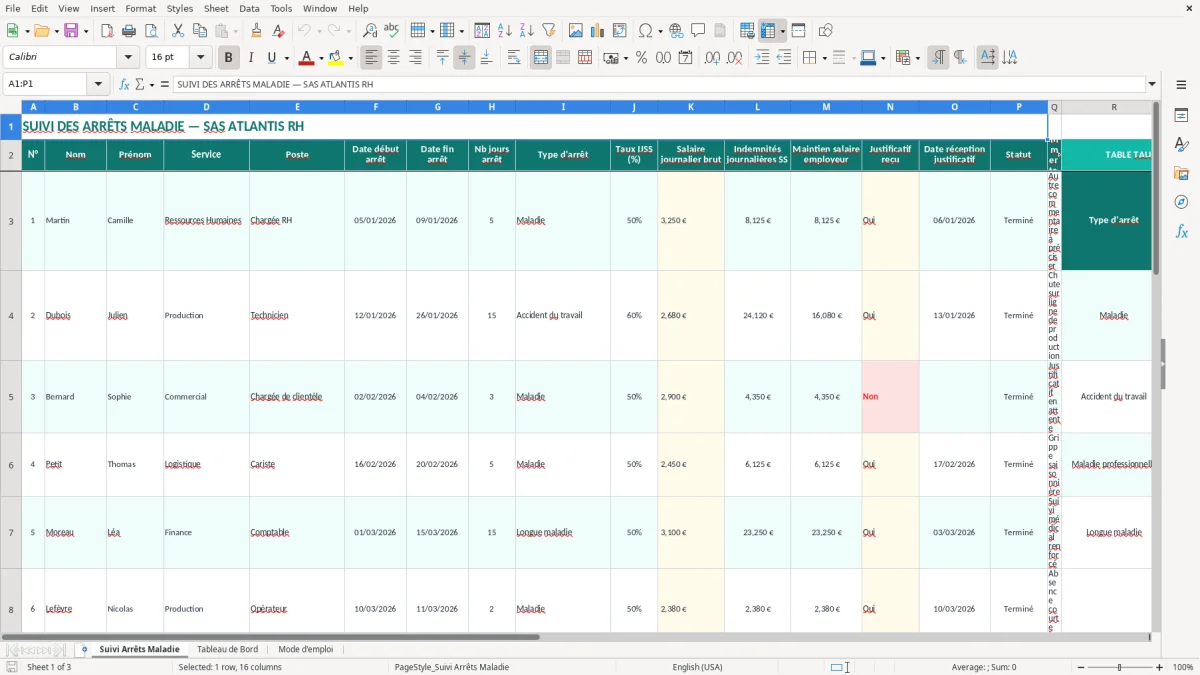This screenshot has width=1200, height=675.
Task: Select the Clone Formatting paintbrush
Action: coord(256,31)
